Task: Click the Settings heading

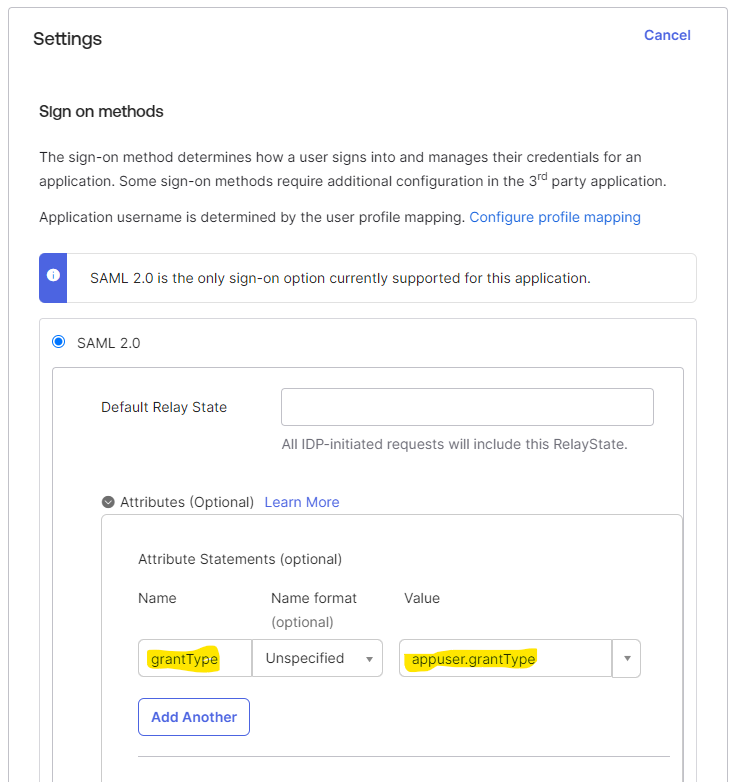Action: pos(68,39)
